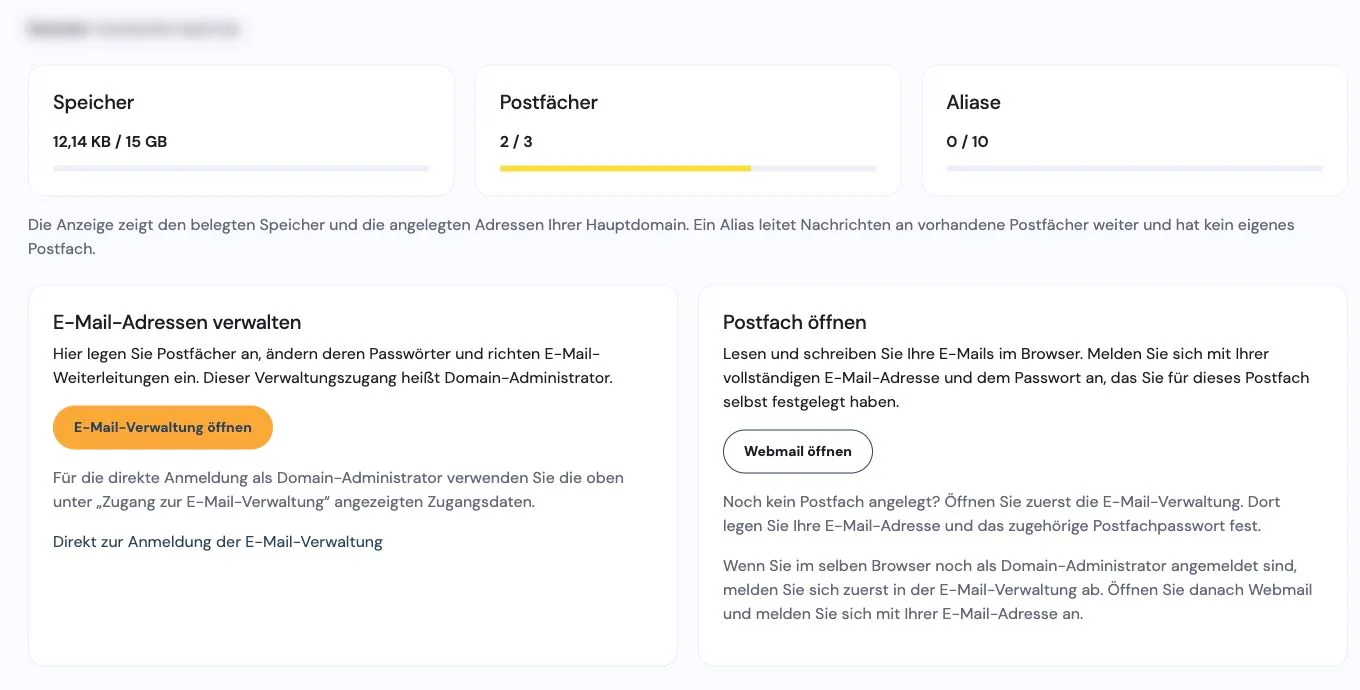Click the 2 / 3 mailbox count

pos(516,142)
